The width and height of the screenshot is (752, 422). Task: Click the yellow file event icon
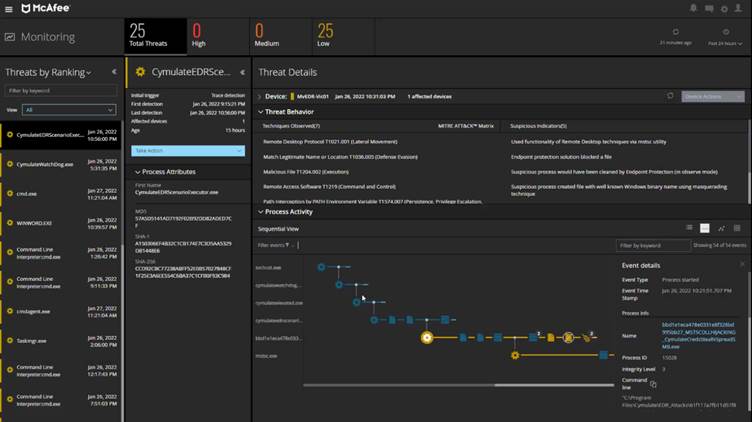[x=551, y=338]
